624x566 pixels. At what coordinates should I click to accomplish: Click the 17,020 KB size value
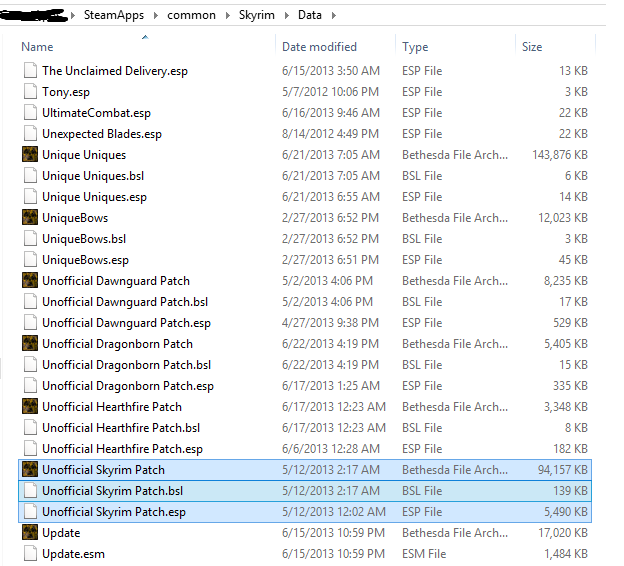coord(563,533)
